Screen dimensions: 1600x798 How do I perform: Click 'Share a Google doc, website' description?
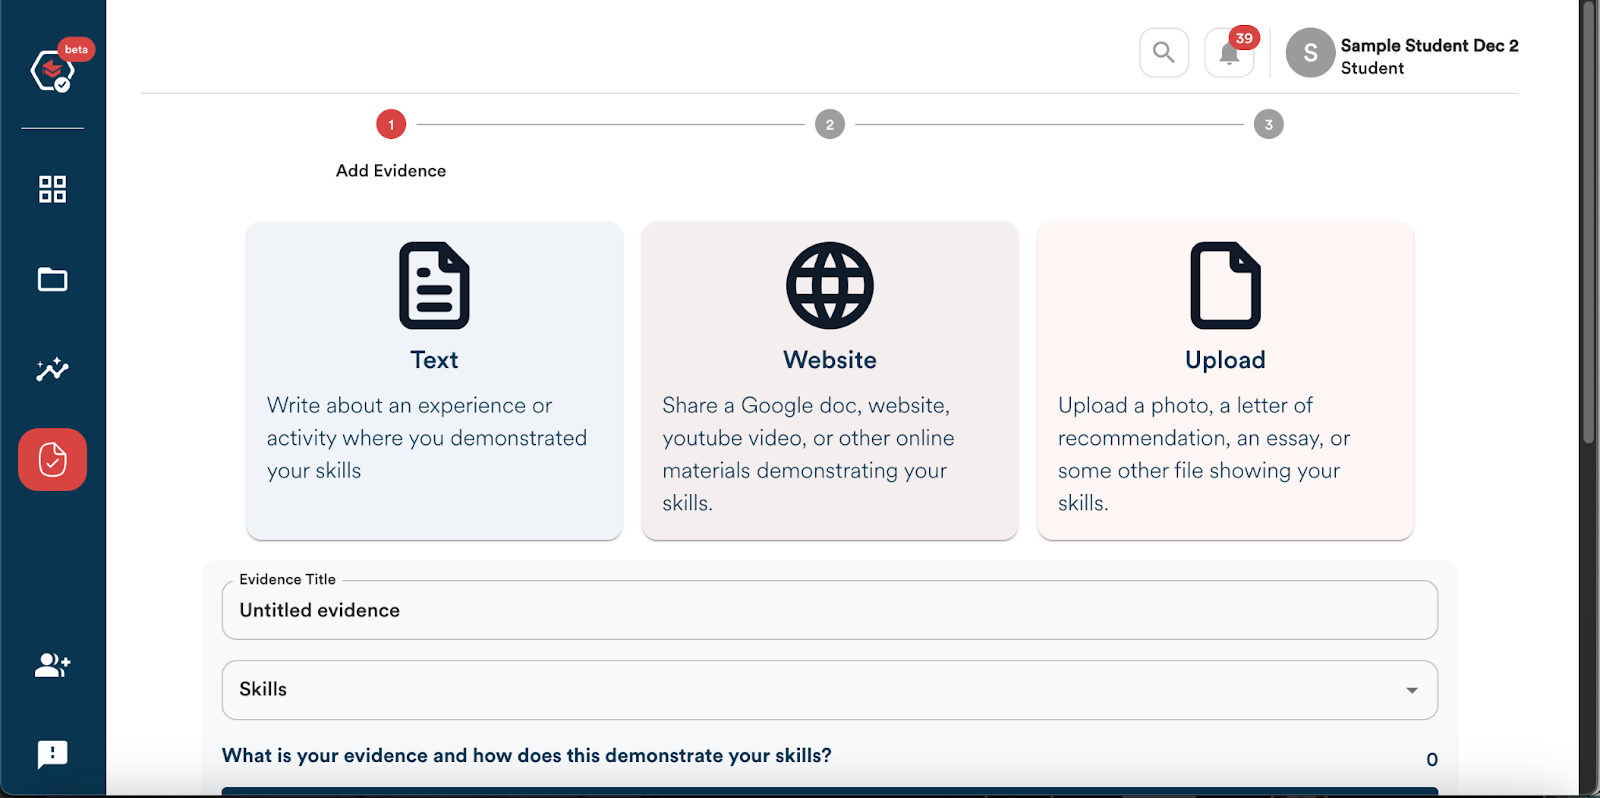[x=808, y=454]
